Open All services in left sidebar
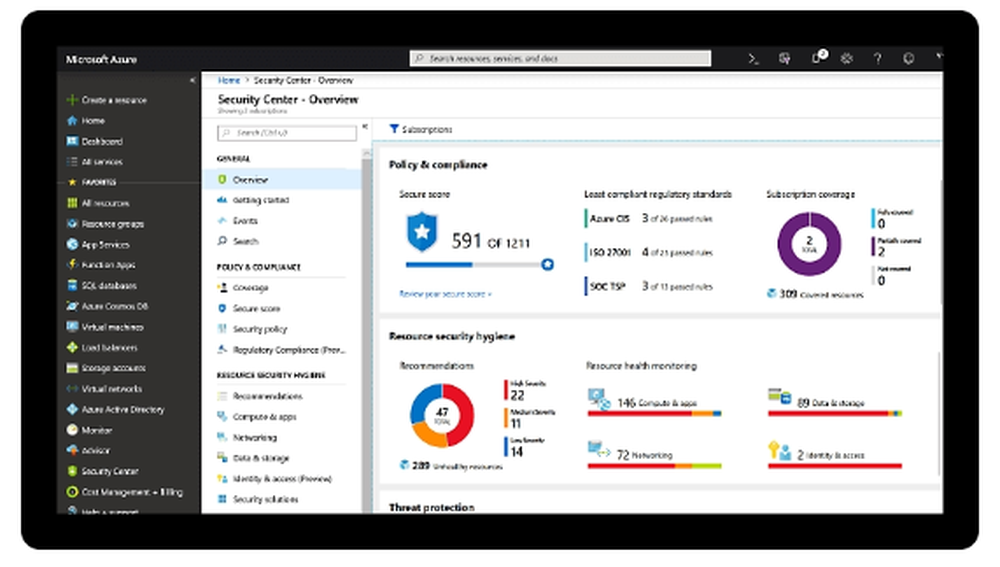This screenshot has width=1000, height=567. 94,162
